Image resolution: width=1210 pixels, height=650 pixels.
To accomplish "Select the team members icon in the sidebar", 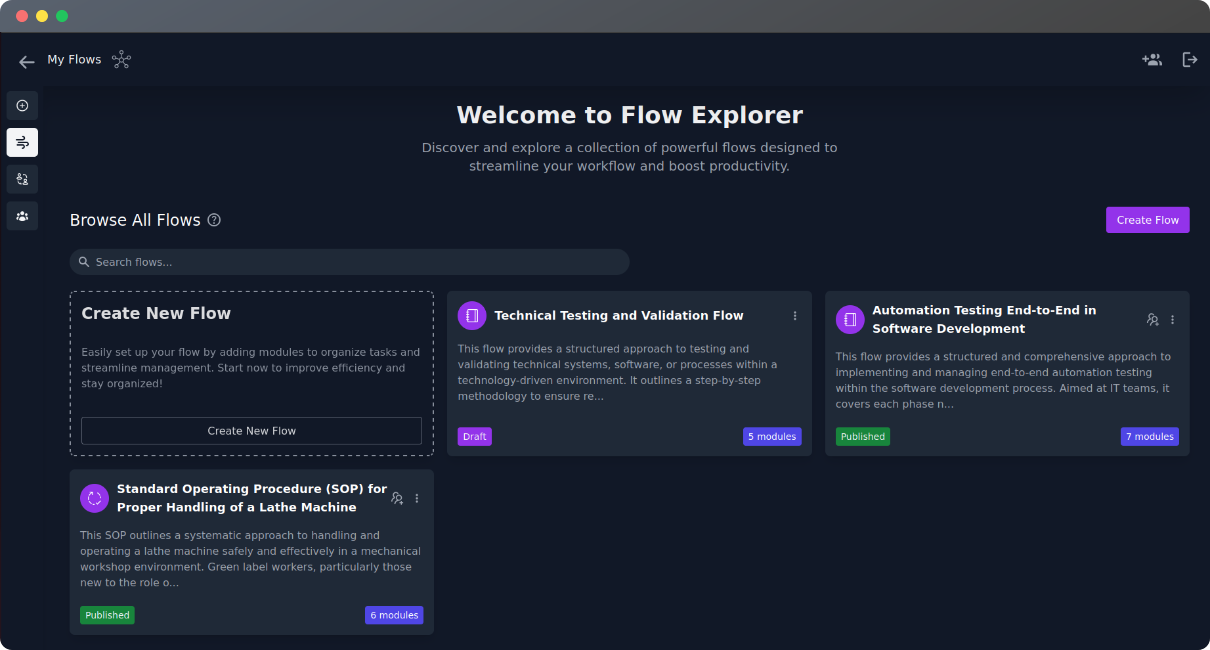I will point(22,216).
